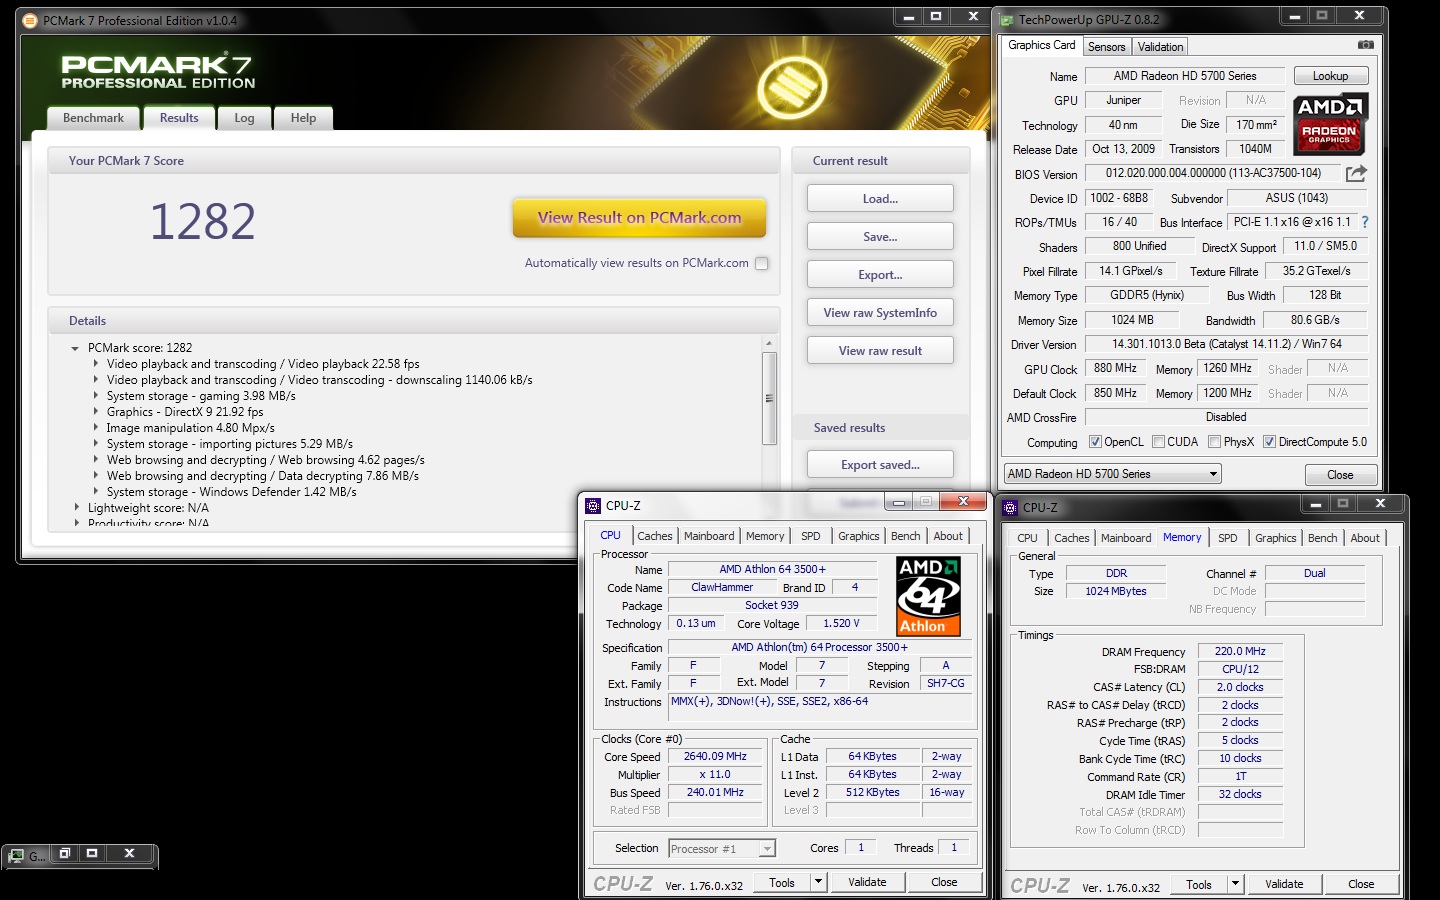1440x900 pixels.
Task: Click the Lookup button in GPU-Z
Action: pyautogui.click(x=1330, y=76)
